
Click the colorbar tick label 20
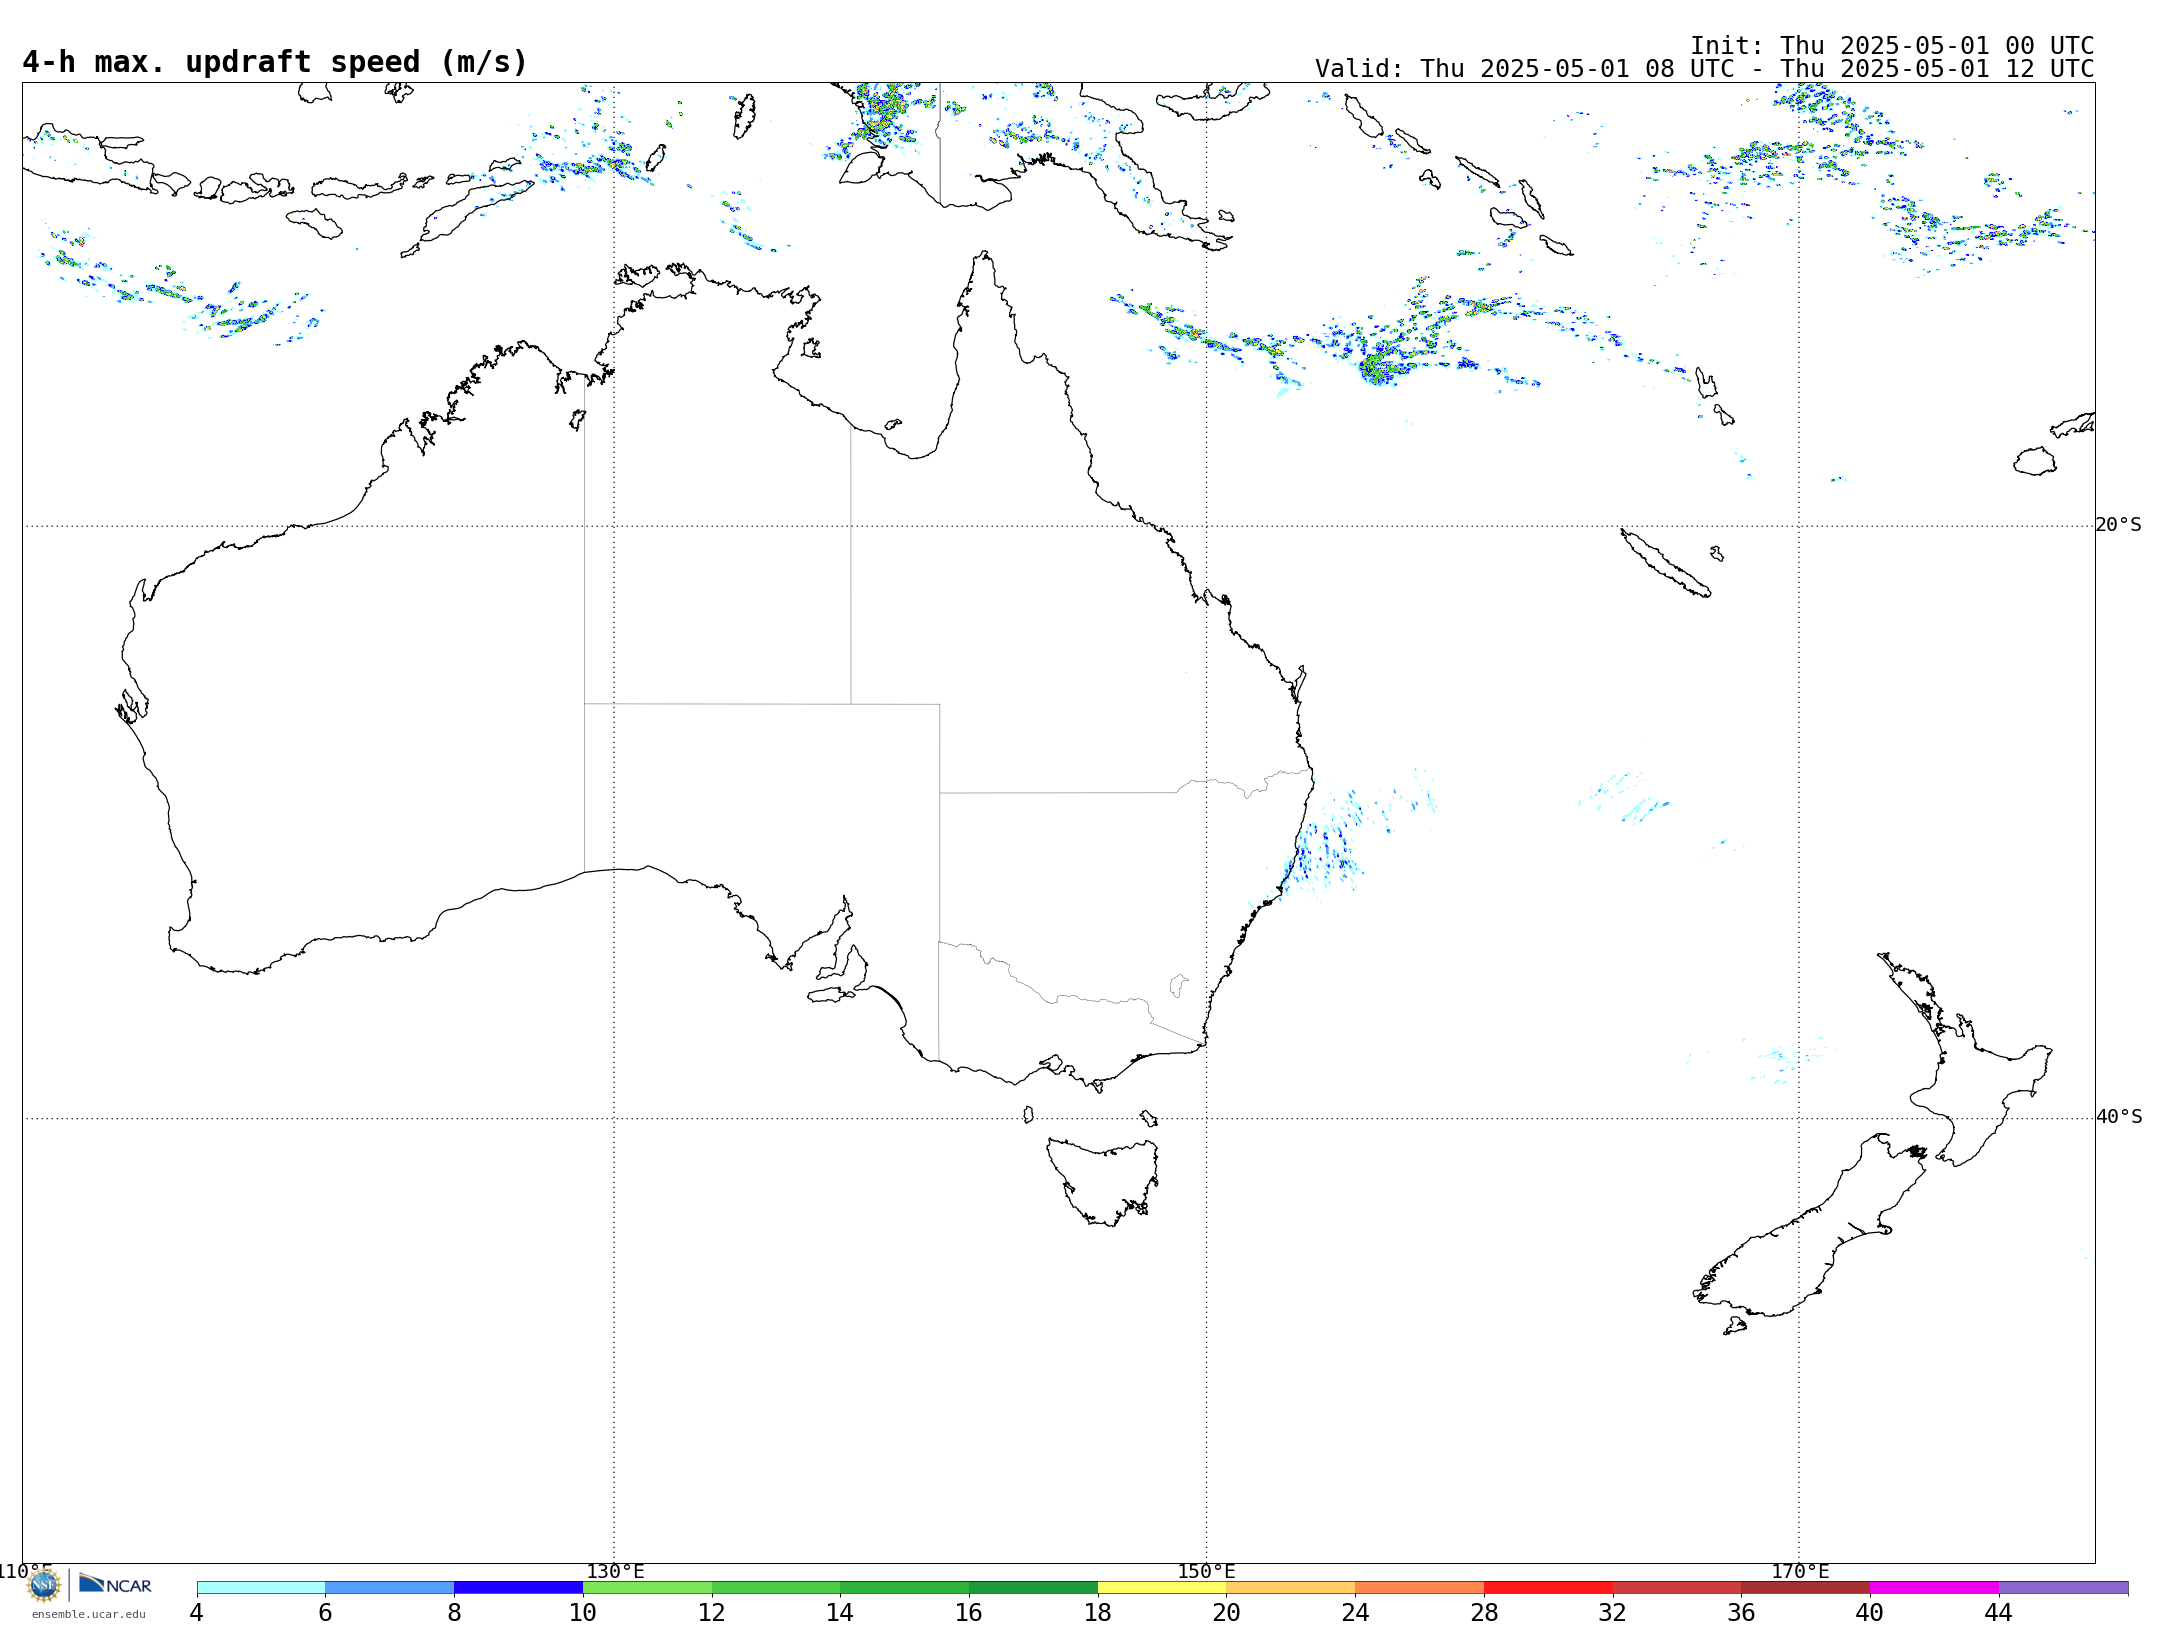click(x=1226, y=1612)
